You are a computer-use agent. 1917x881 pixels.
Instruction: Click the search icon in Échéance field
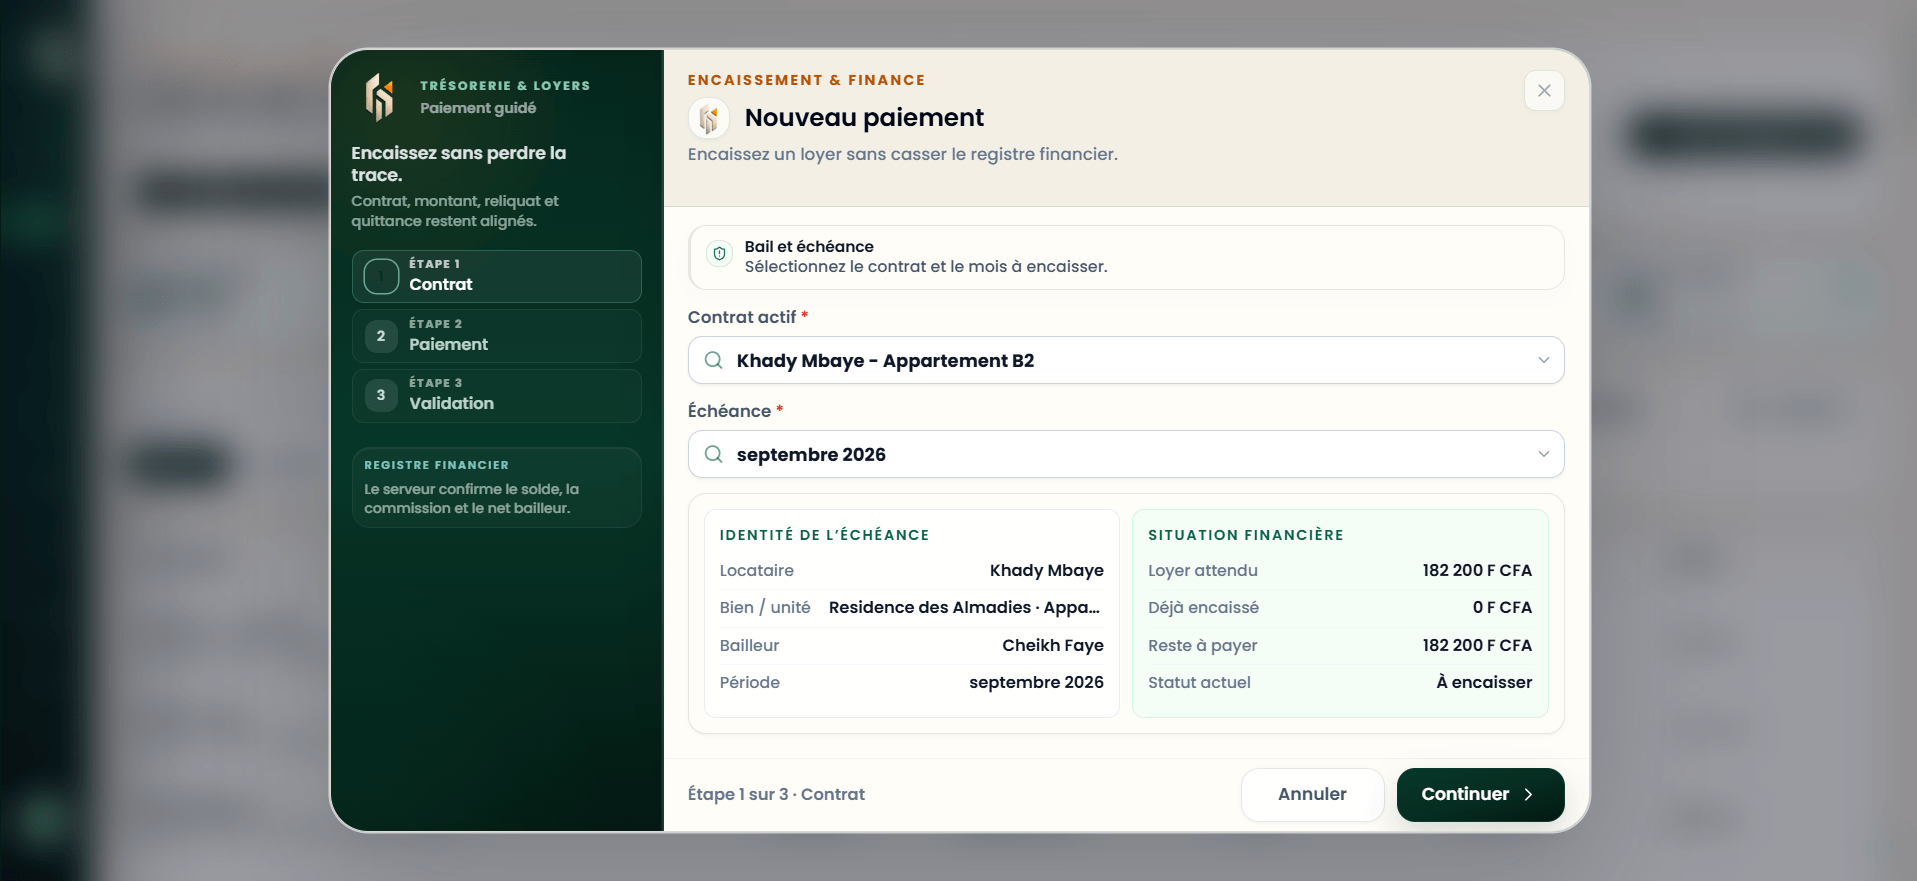tap(714, 454)
